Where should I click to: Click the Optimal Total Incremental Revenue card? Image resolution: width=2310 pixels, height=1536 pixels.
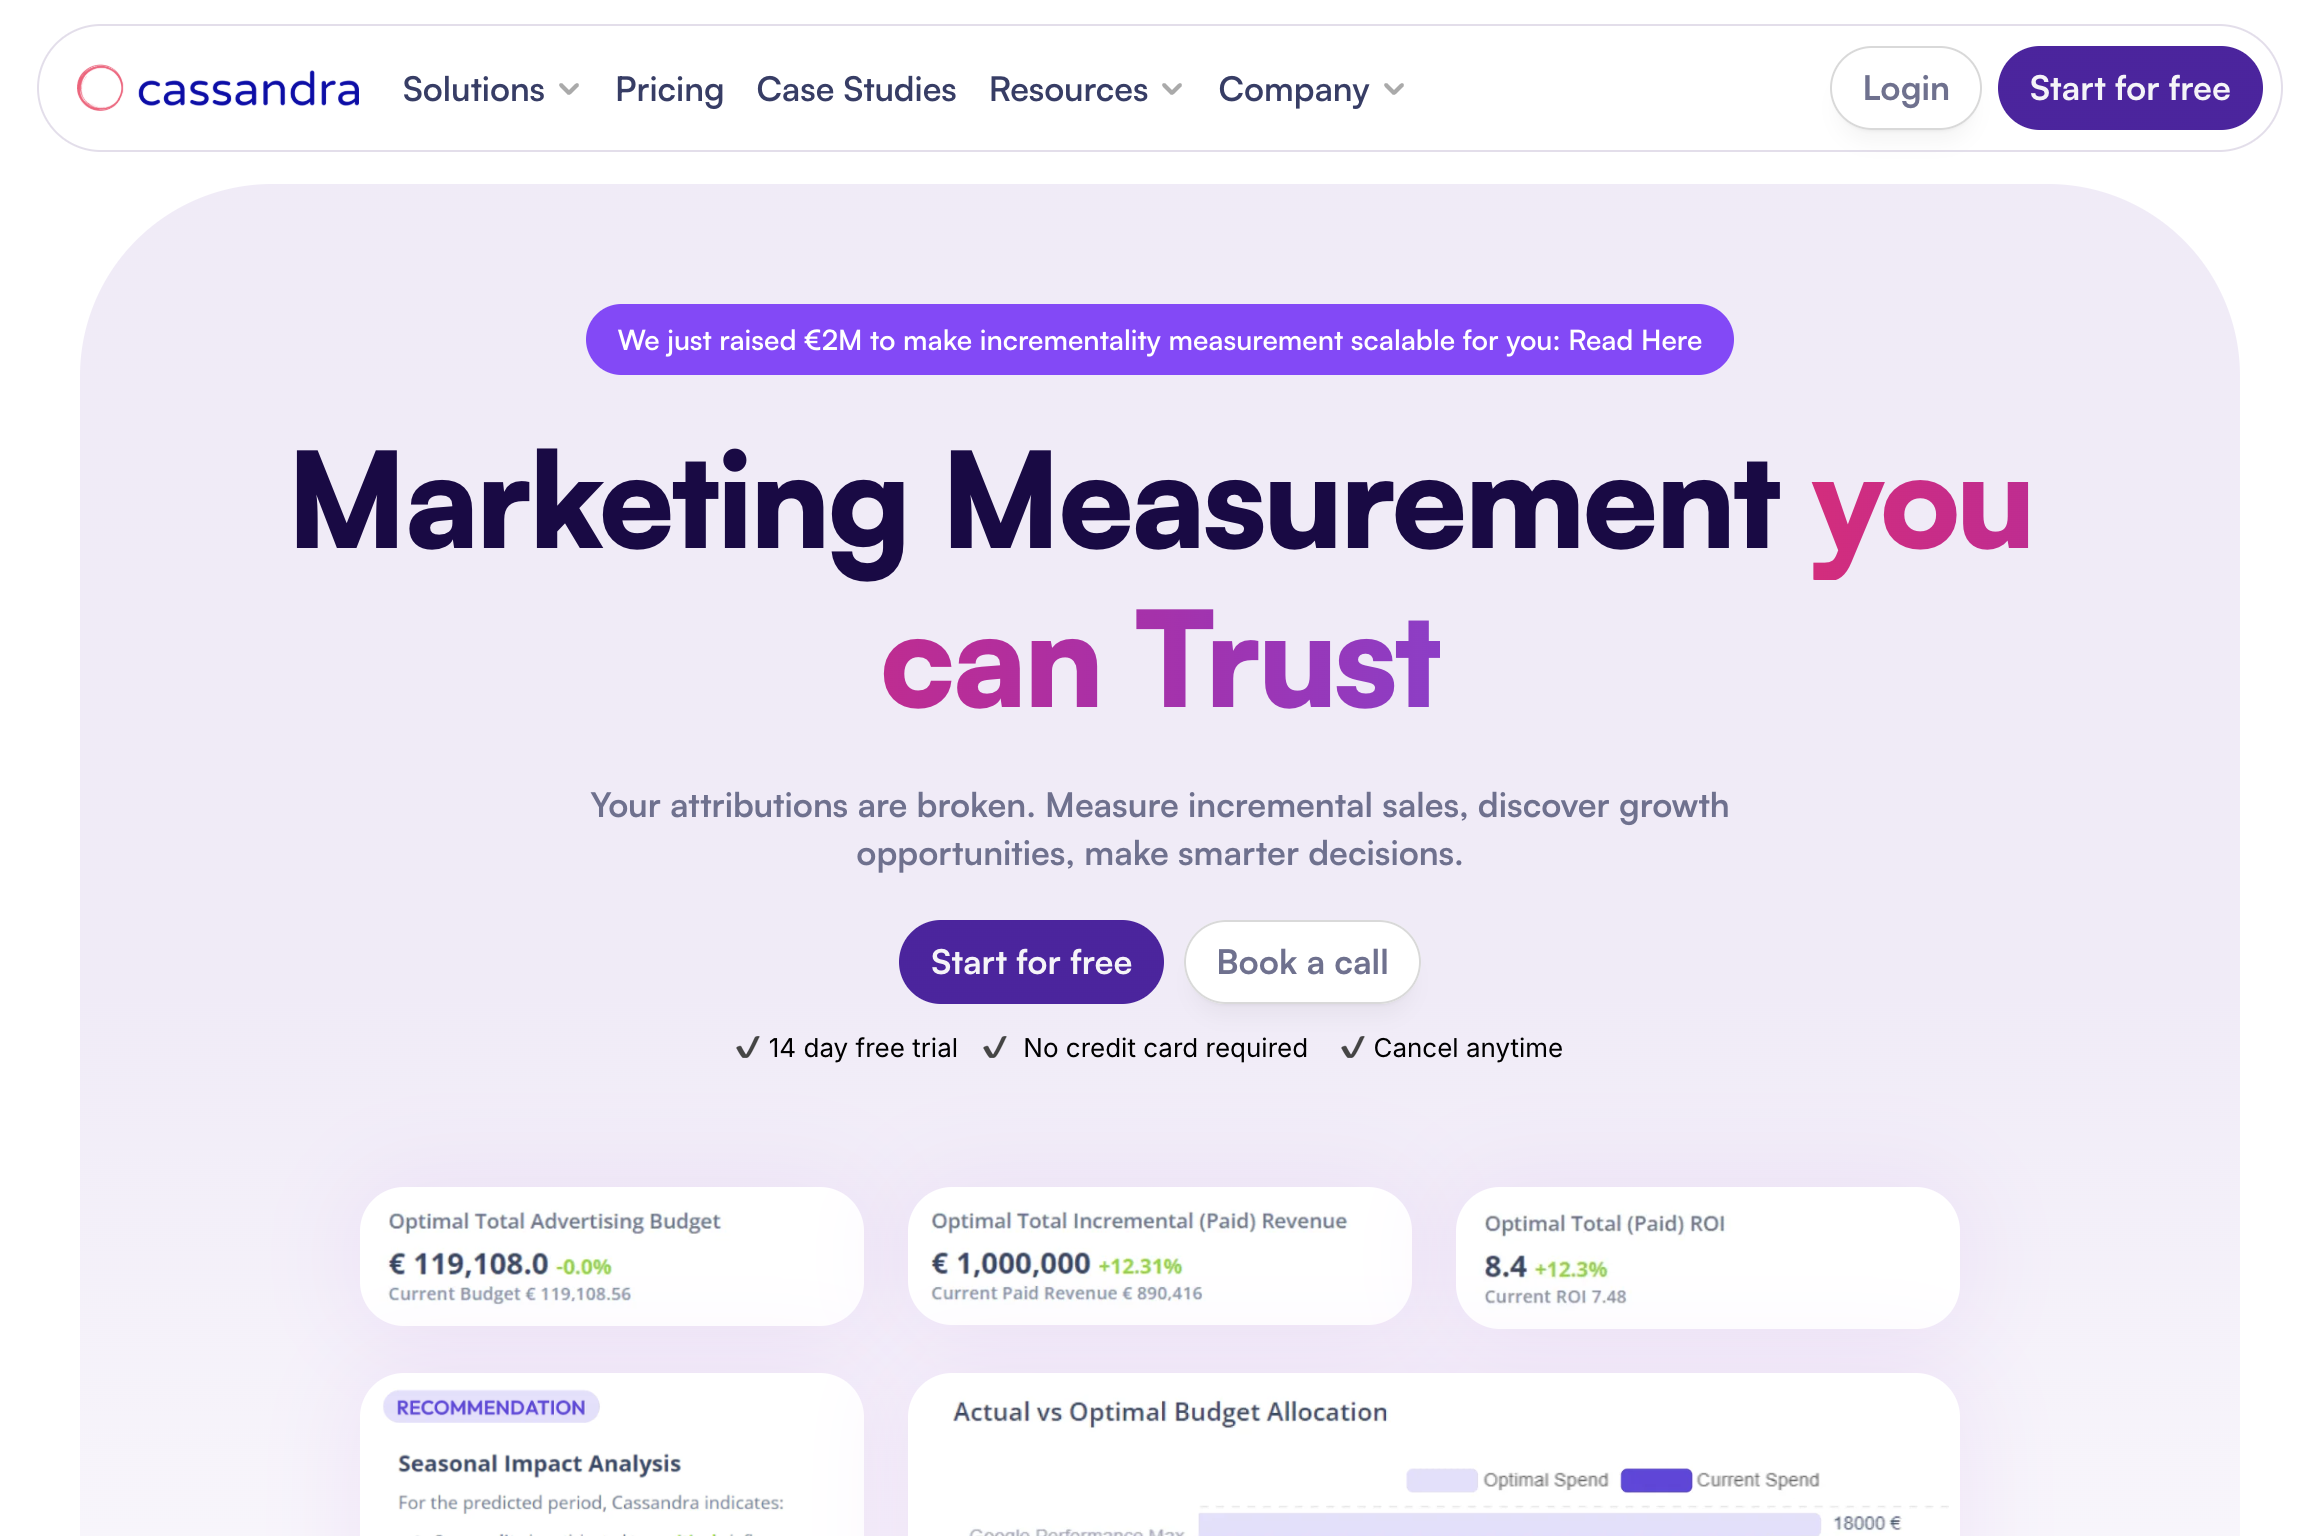pyautogui.click(x=1159, y=1256)
